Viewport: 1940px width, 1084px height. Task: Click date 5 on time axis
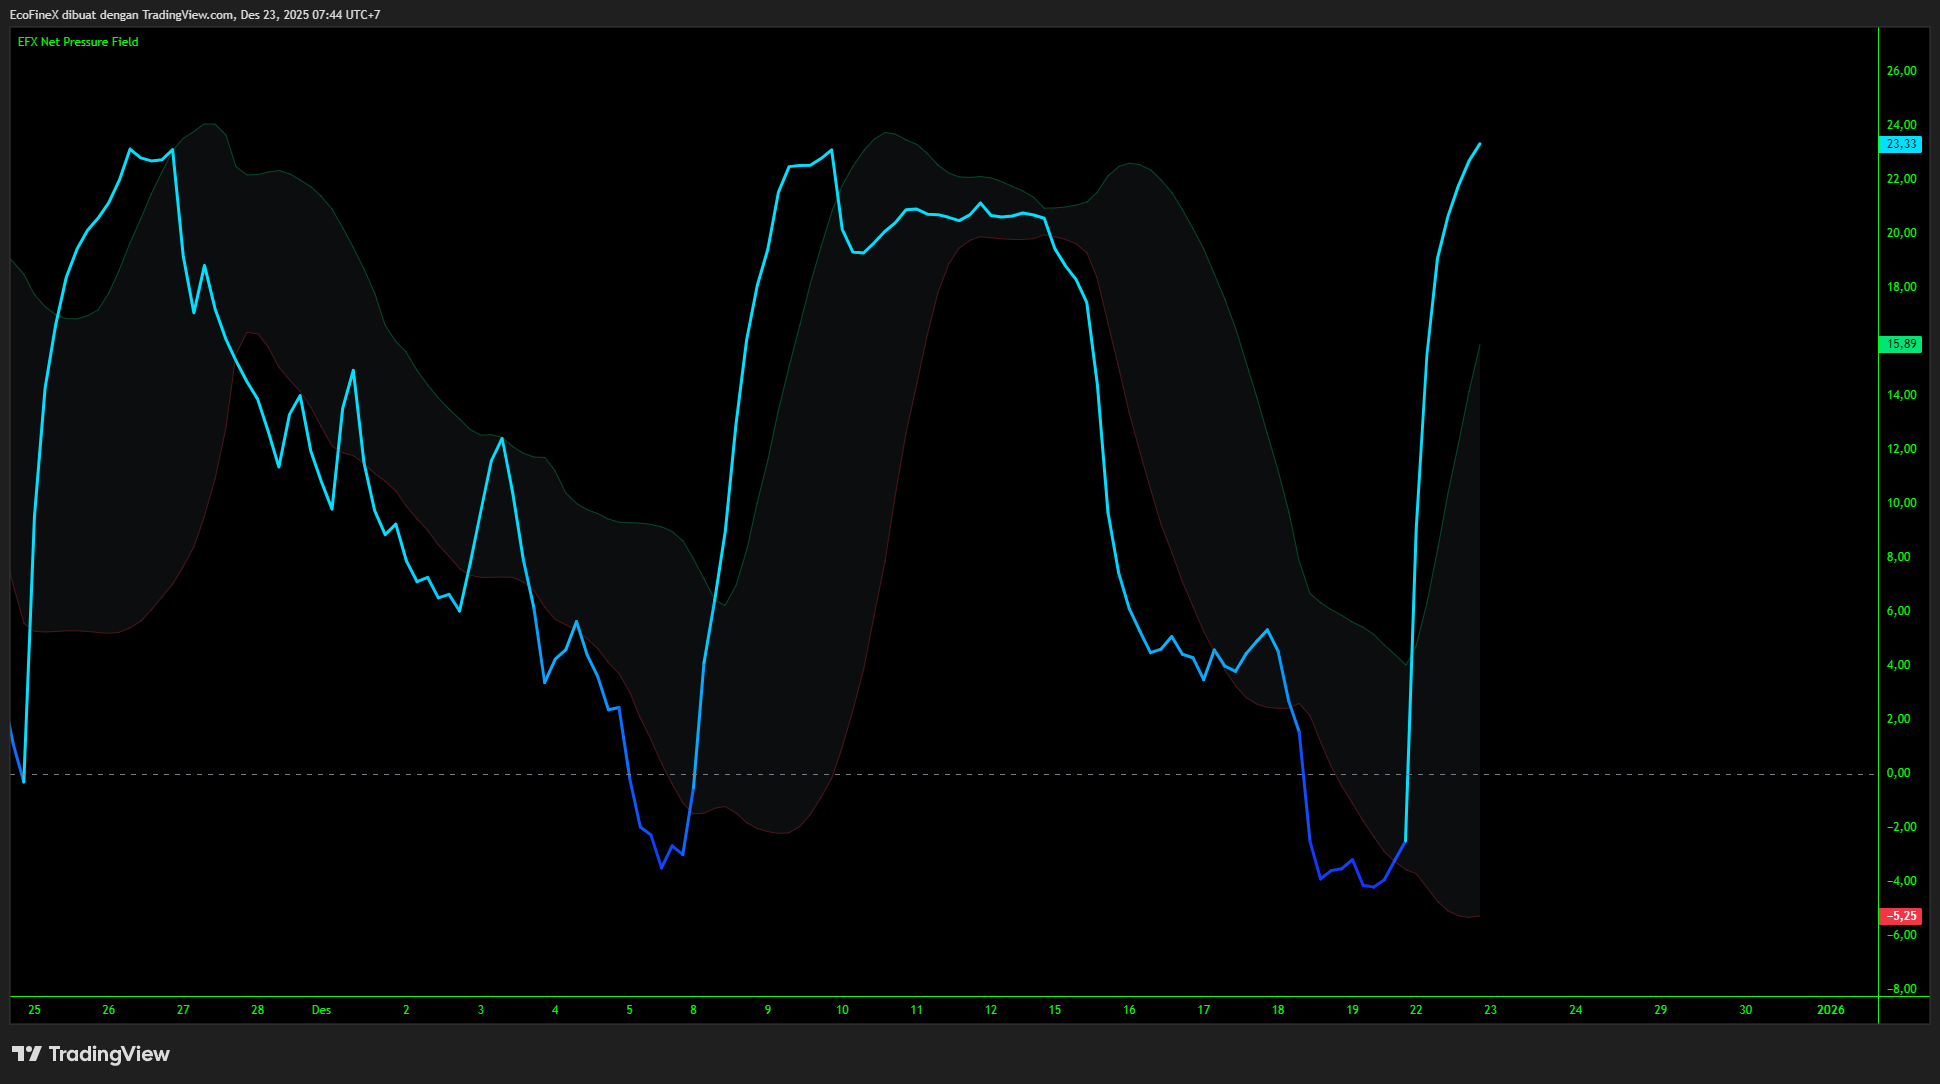click(629, 1010)
